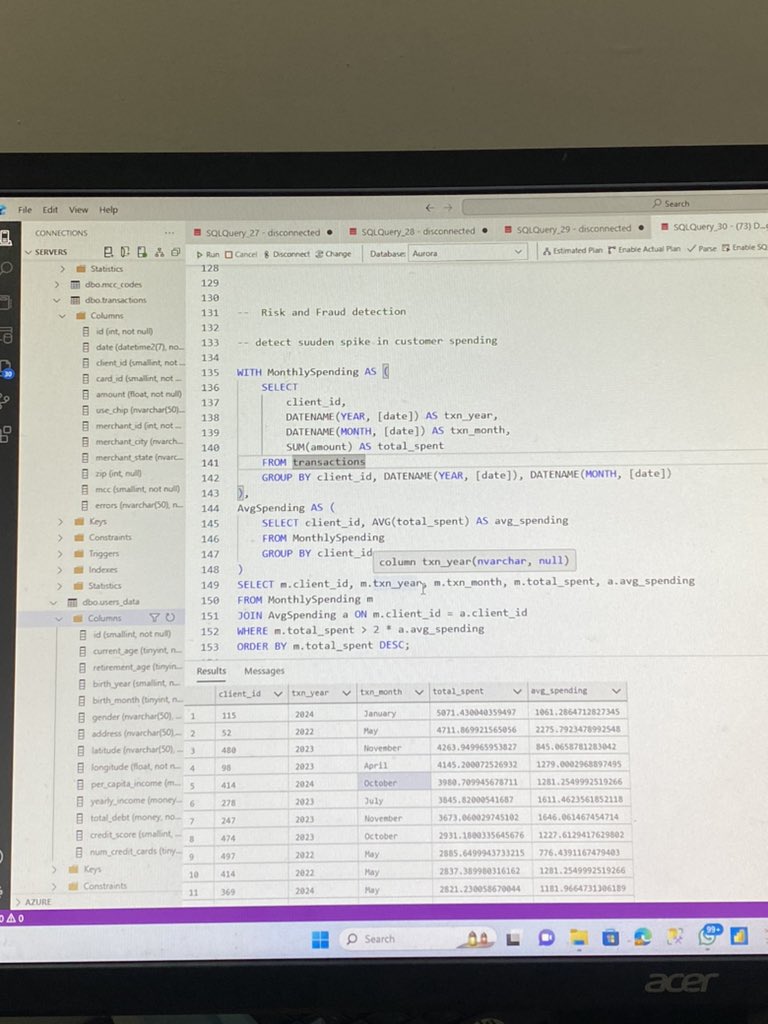This screenshot has height=1024, width=768.
Task: Open the View menu
Action: coord(78,210)
